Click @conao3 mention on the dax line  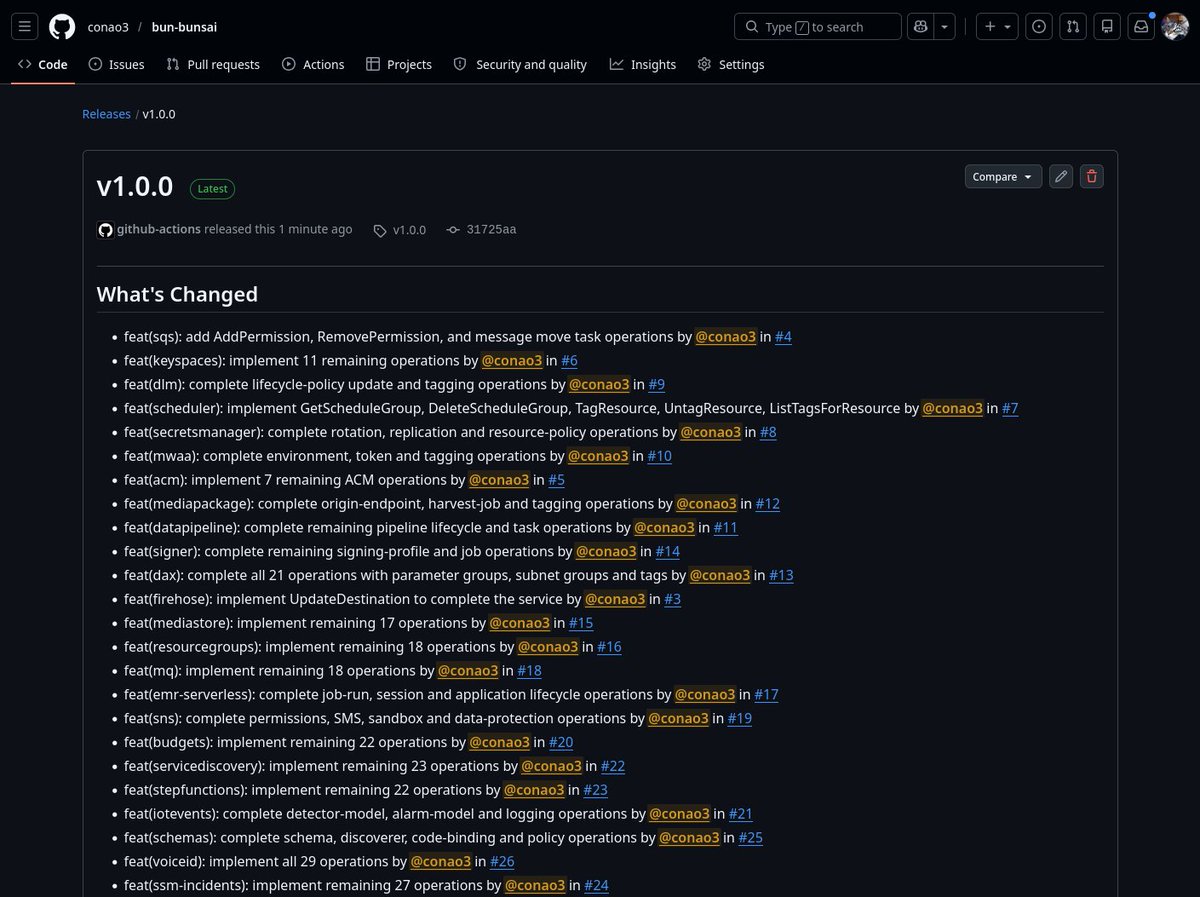click(x=720, y=575)
